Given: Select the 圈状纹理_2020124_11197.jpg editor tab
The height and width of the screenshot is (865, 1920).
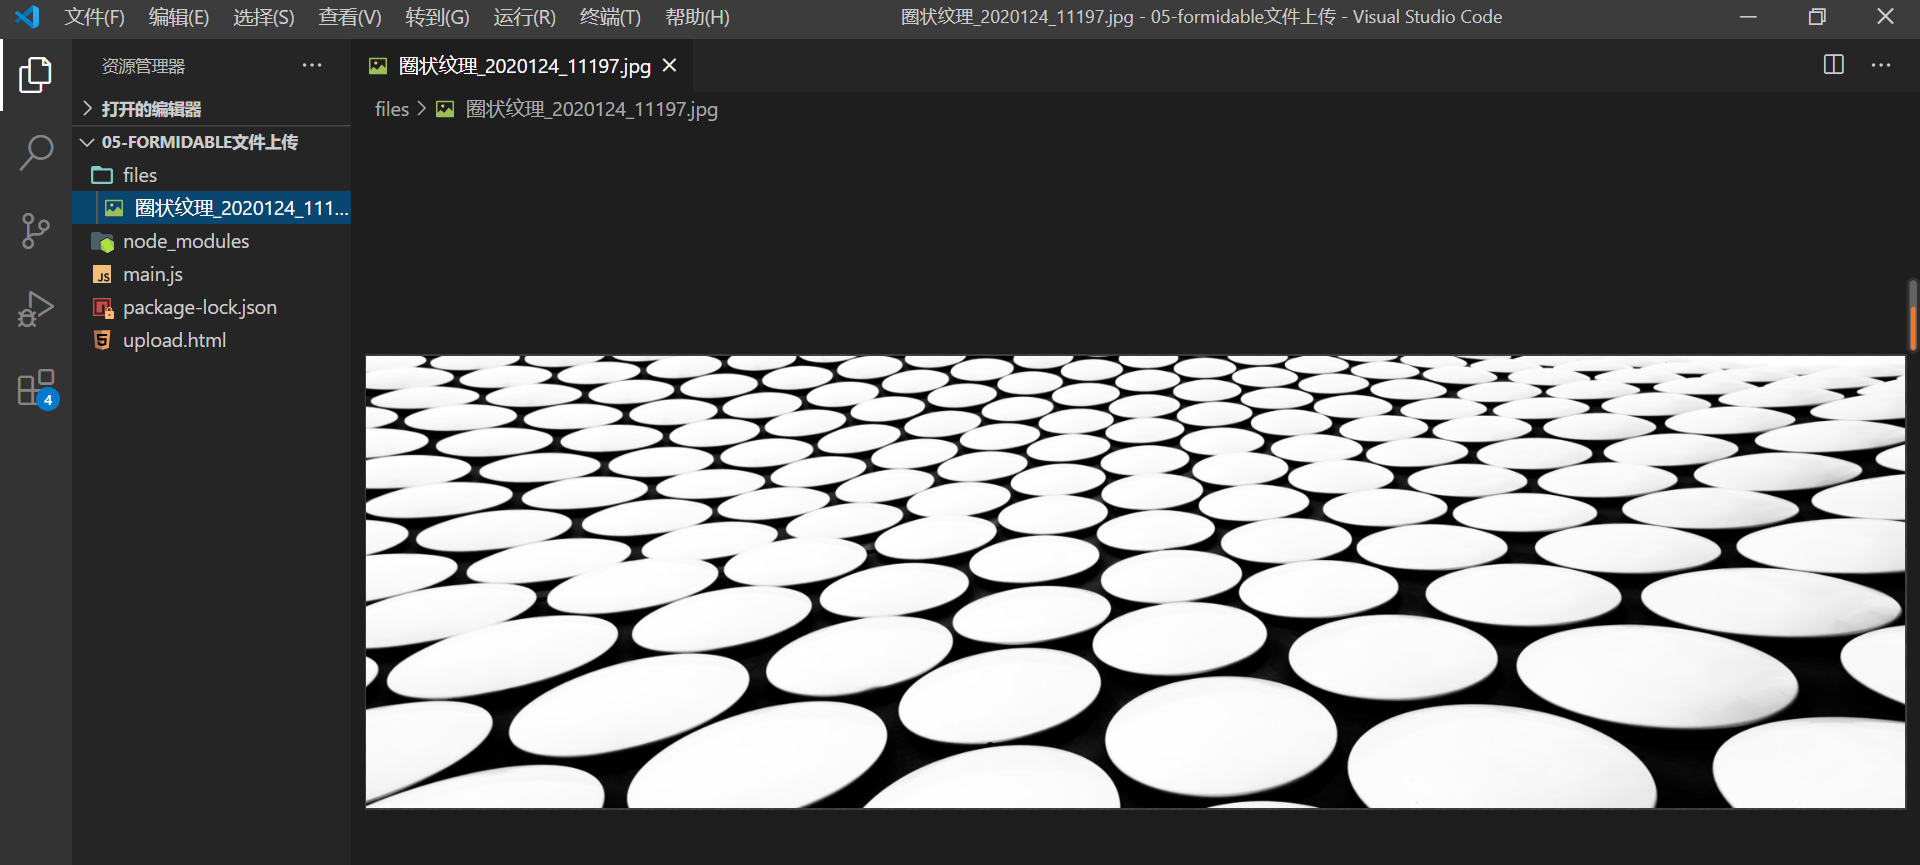Looking at the screenshot, I should pos(524,66).
